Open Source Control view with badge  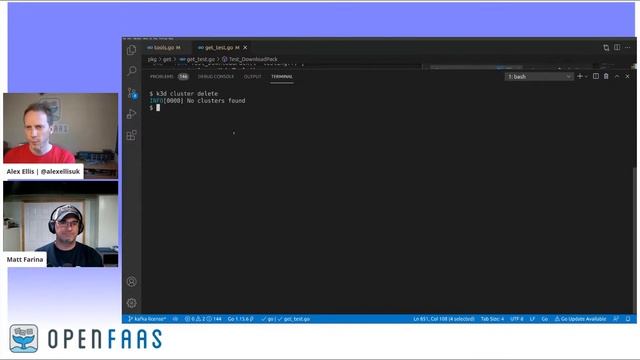point(132,93)
